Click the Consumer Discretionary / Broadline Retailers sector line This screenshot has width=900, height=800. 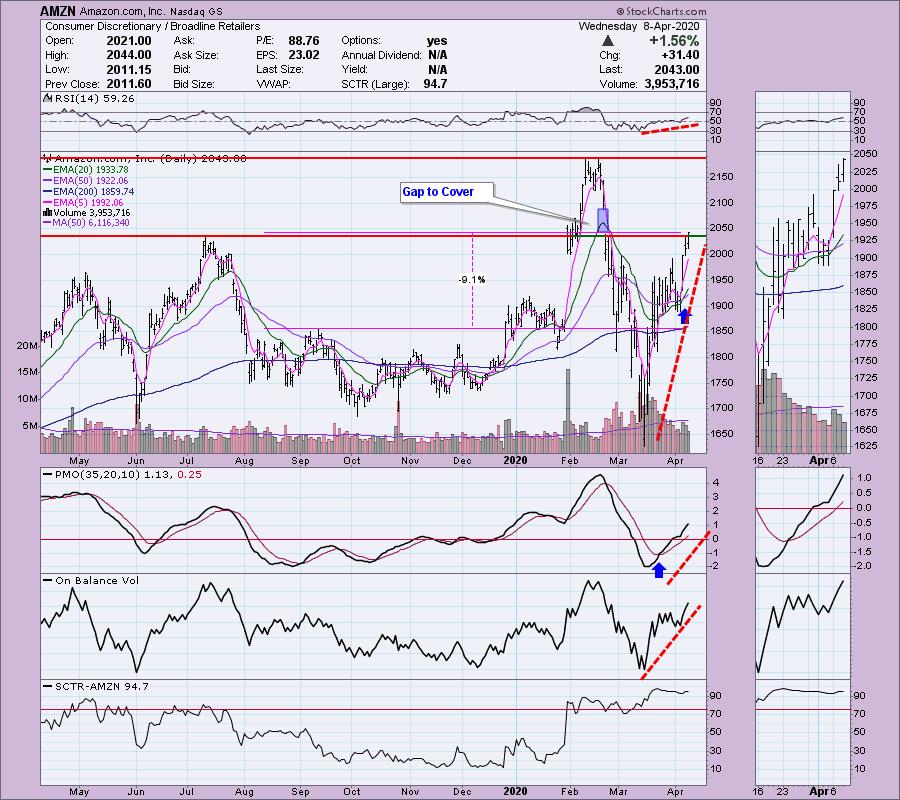153,26
